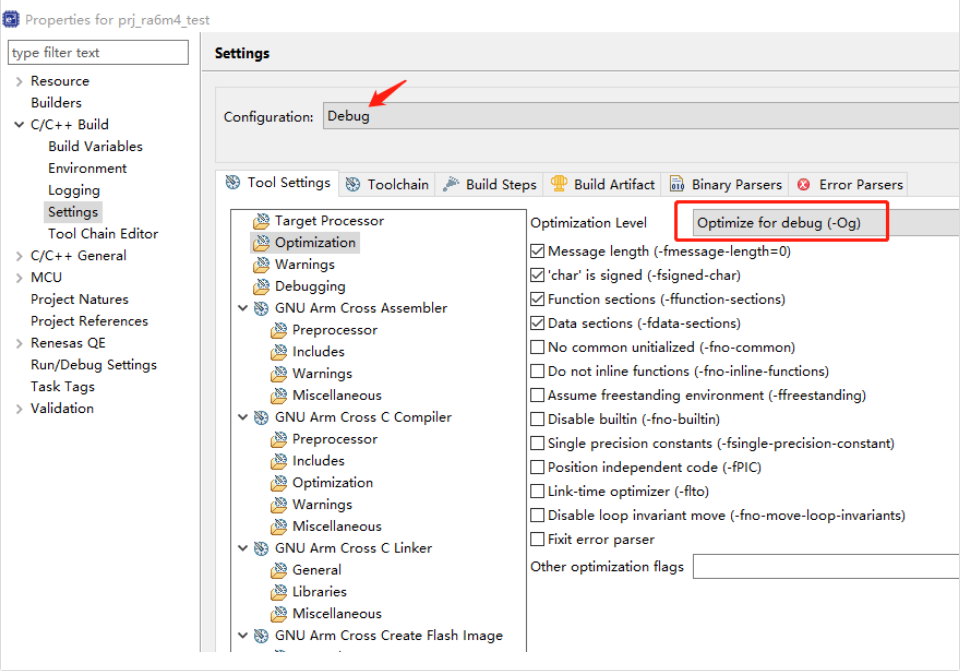The width and height of the screenshot is (960, 671).
Task: Click the C Compiler Optimization icon
Action: tap(279, 482)
